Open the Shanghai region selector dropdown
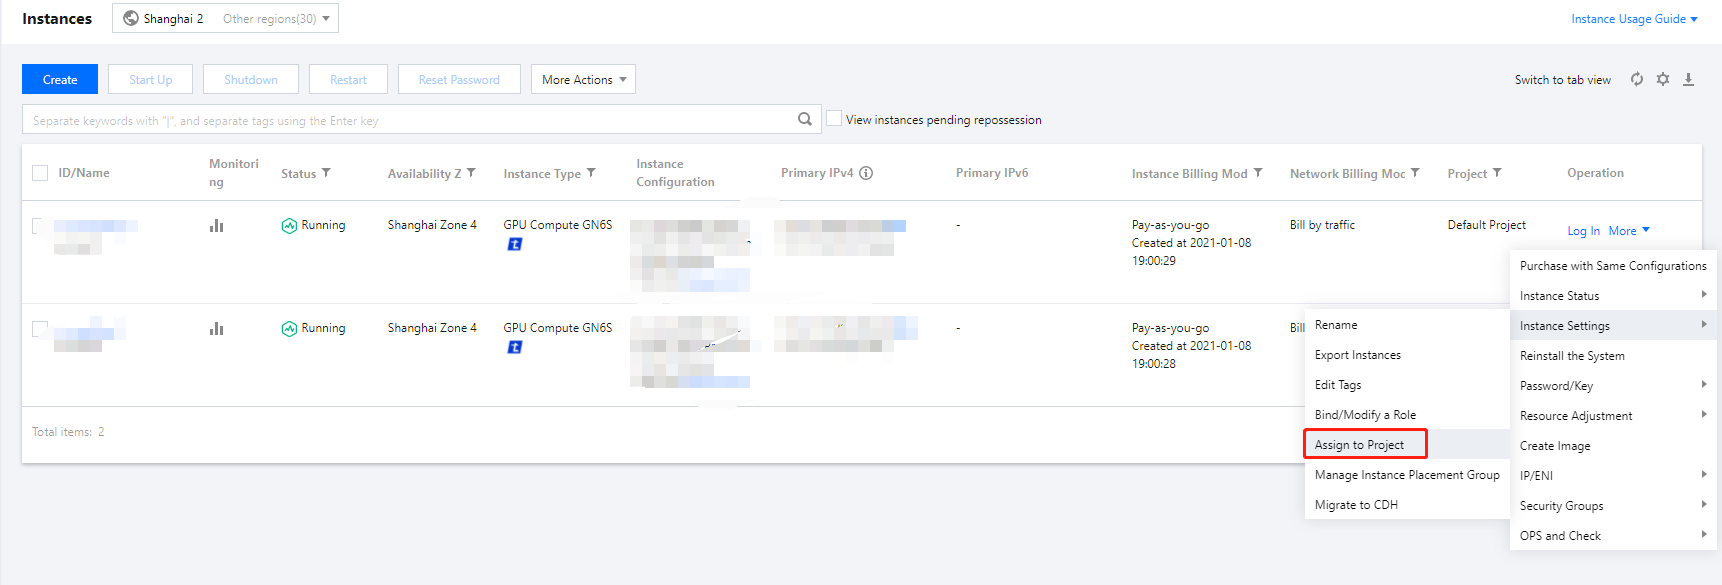1722x585 pixels. point(225,18)
